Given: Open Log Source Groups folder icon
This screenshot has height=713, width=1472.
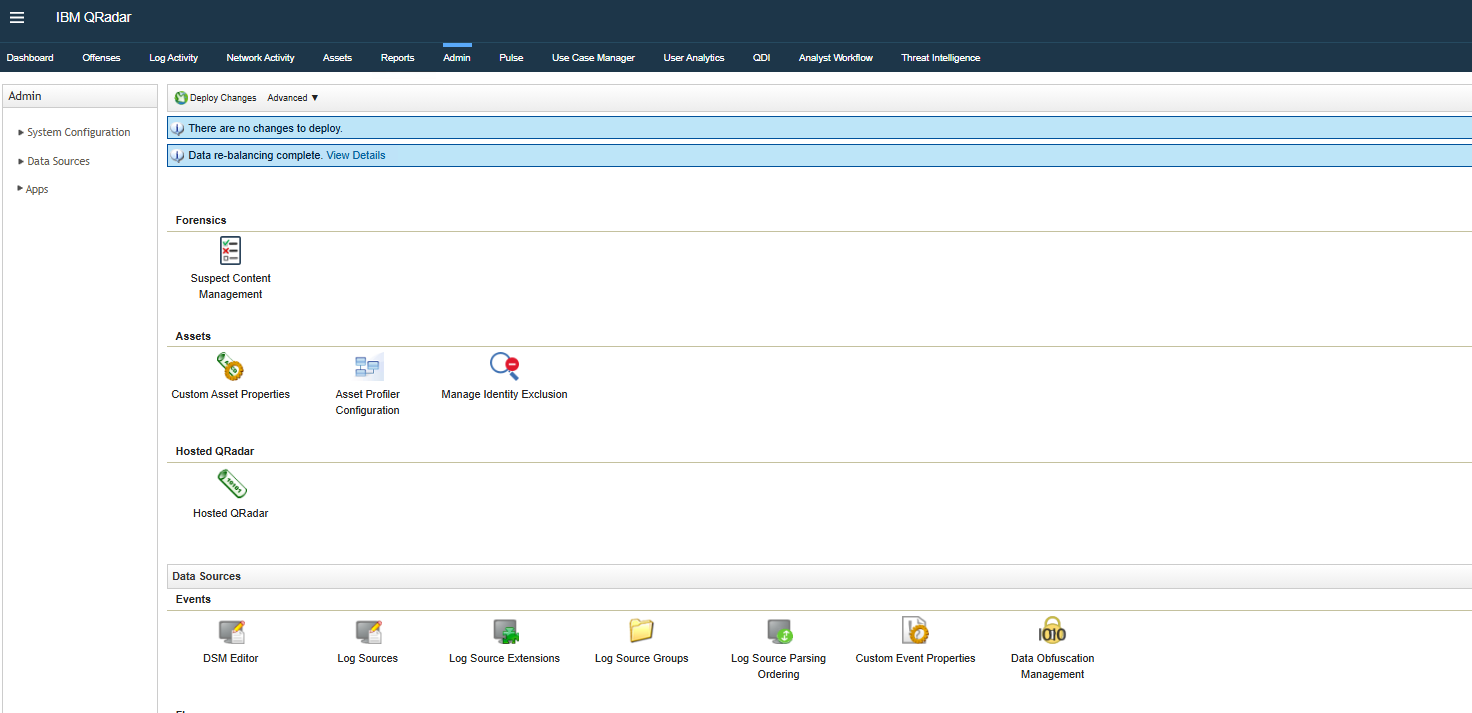Looking at the screenshot, I should 641,630.
